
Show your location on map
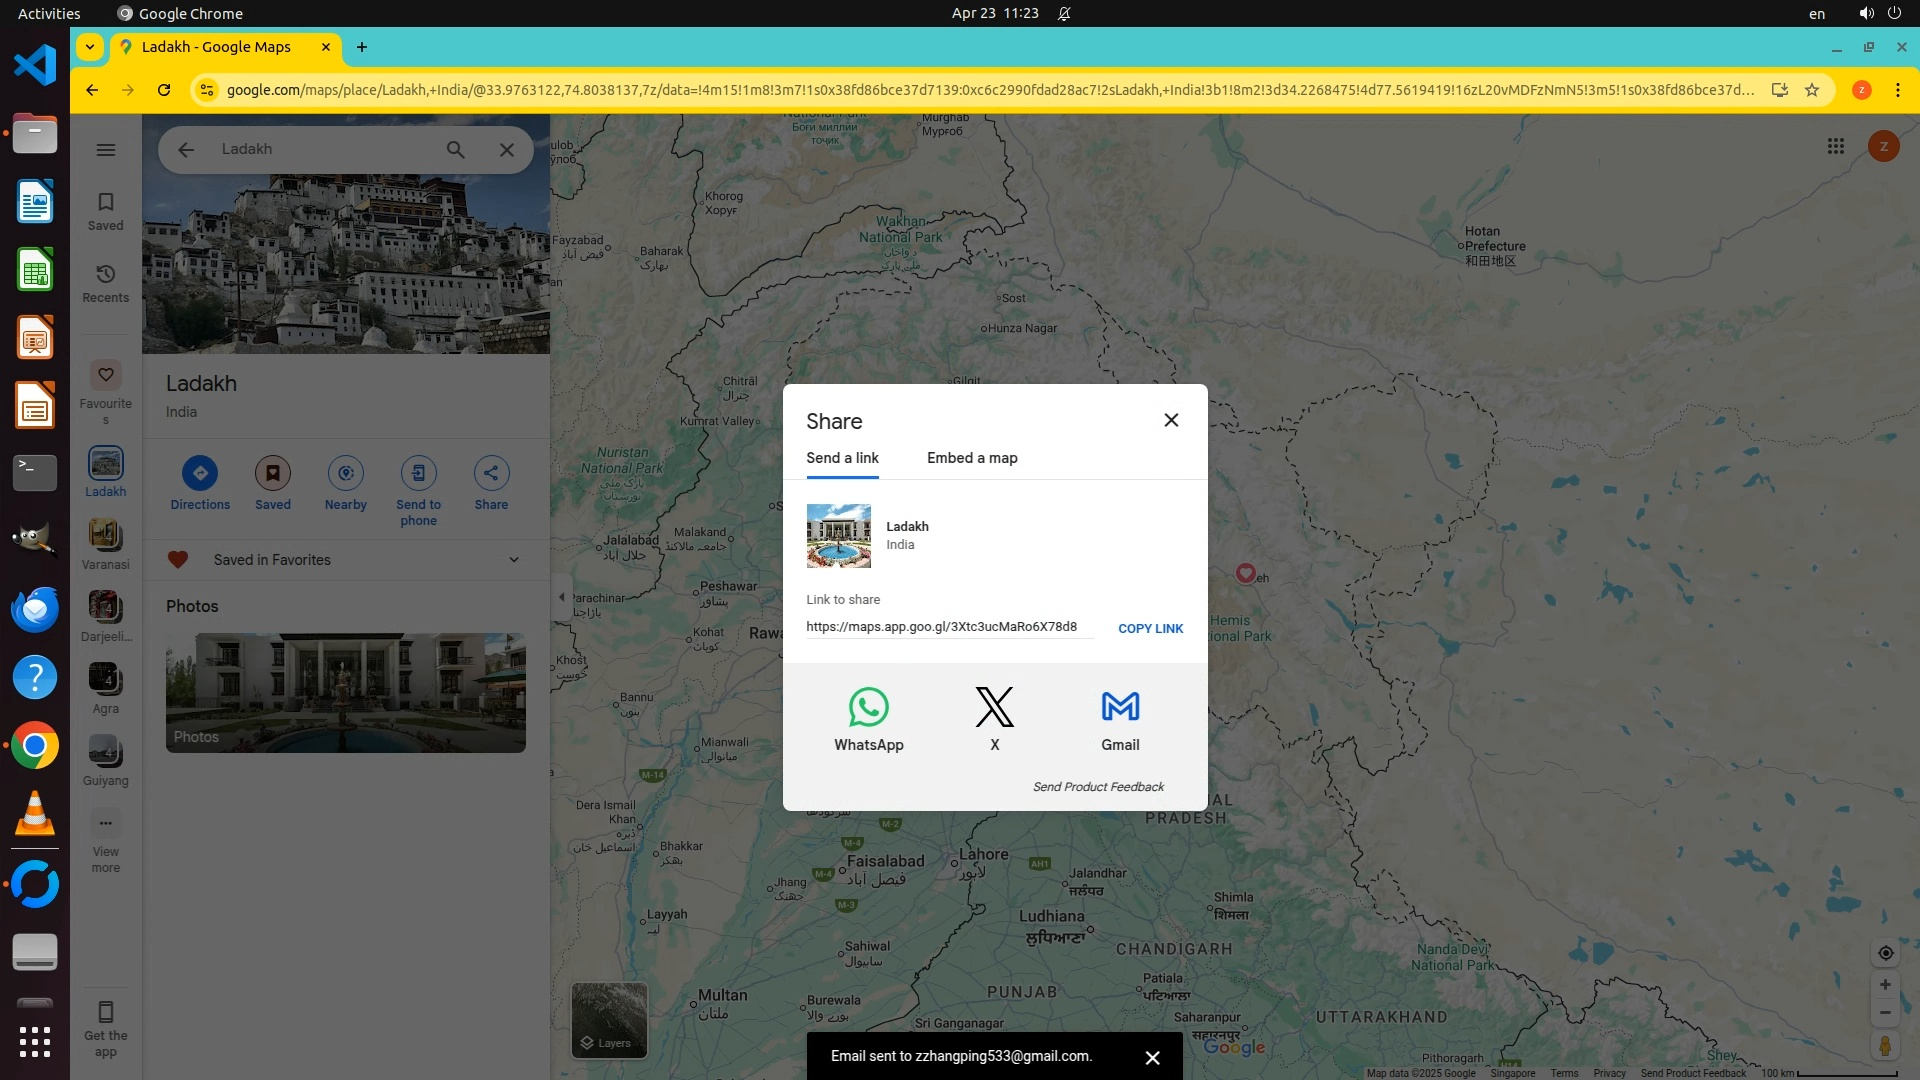pyautogui.click(x=1885, y=953)
